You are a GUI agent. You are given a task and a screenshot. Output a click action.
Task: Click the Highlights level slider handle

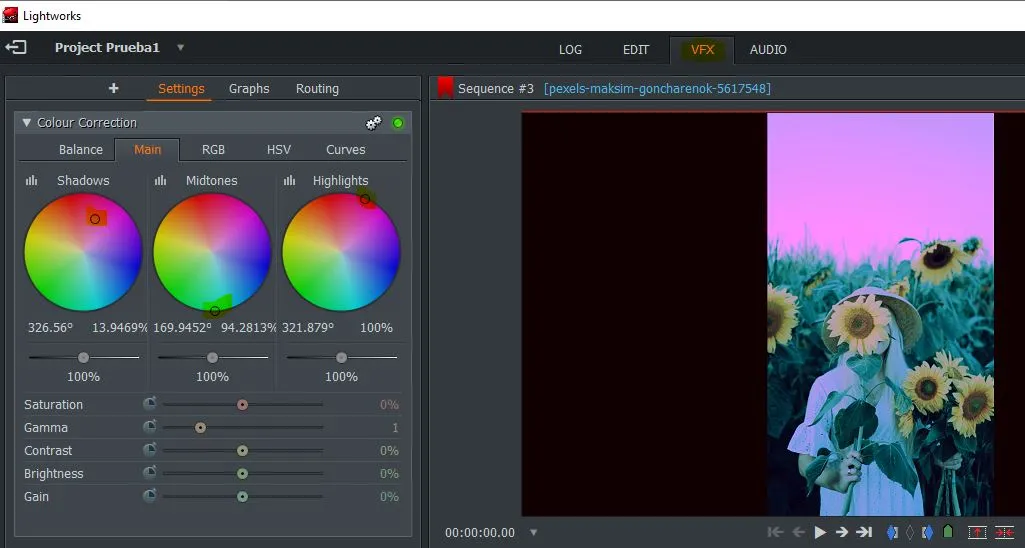(x=341, y=358)
